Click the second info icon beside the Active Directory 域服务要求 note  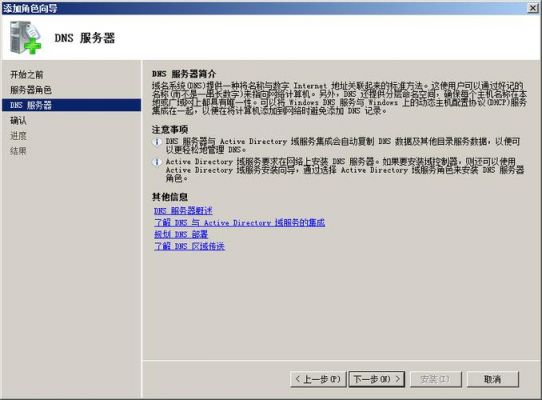157,162
